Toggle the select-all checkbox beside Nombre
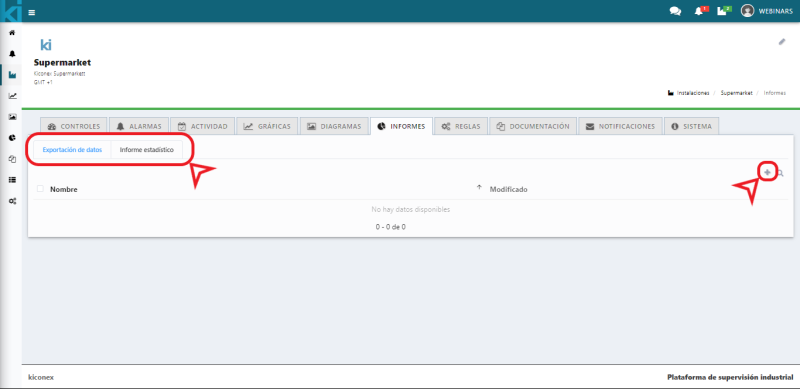The height and width of the screenshot is (389, 800). coord(40,189)
